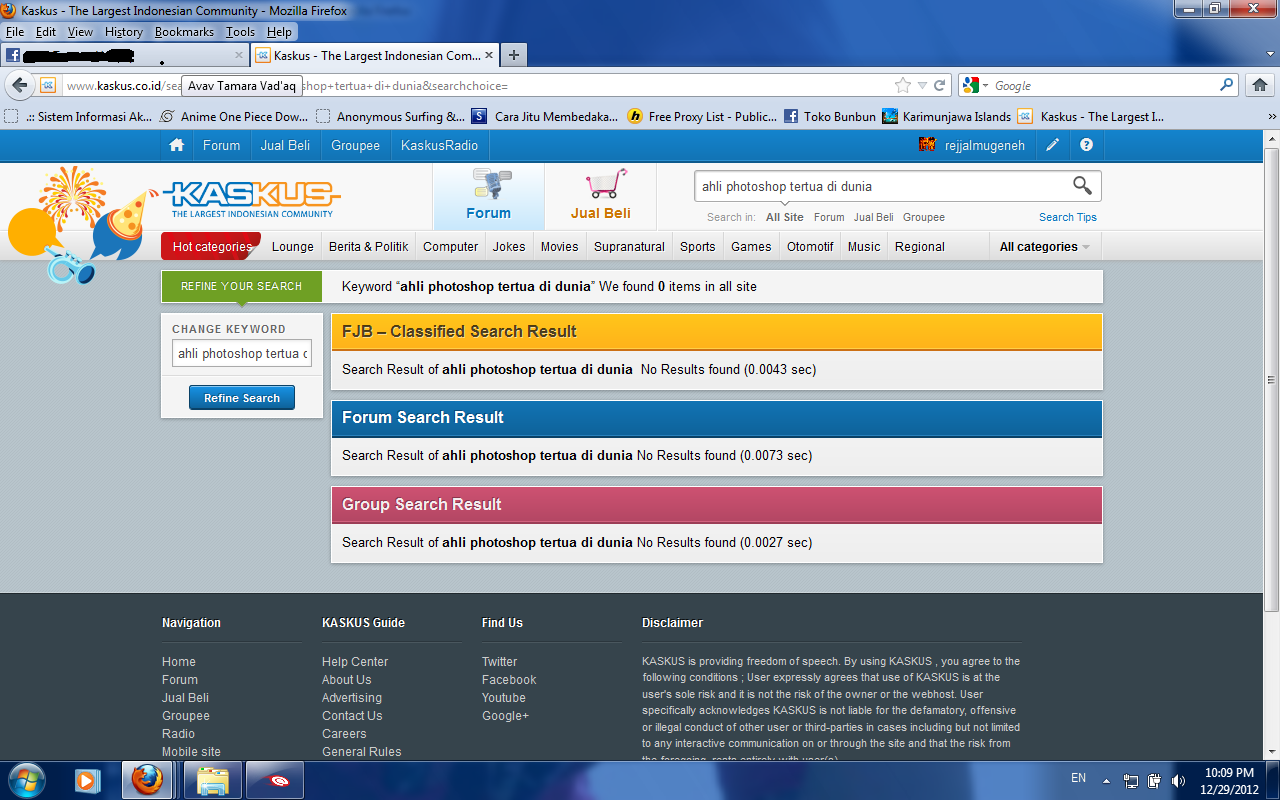This screenshot has height=800, width=1280.
Task: Click the Google search box in browser
Action: (x=1102, y=86)
